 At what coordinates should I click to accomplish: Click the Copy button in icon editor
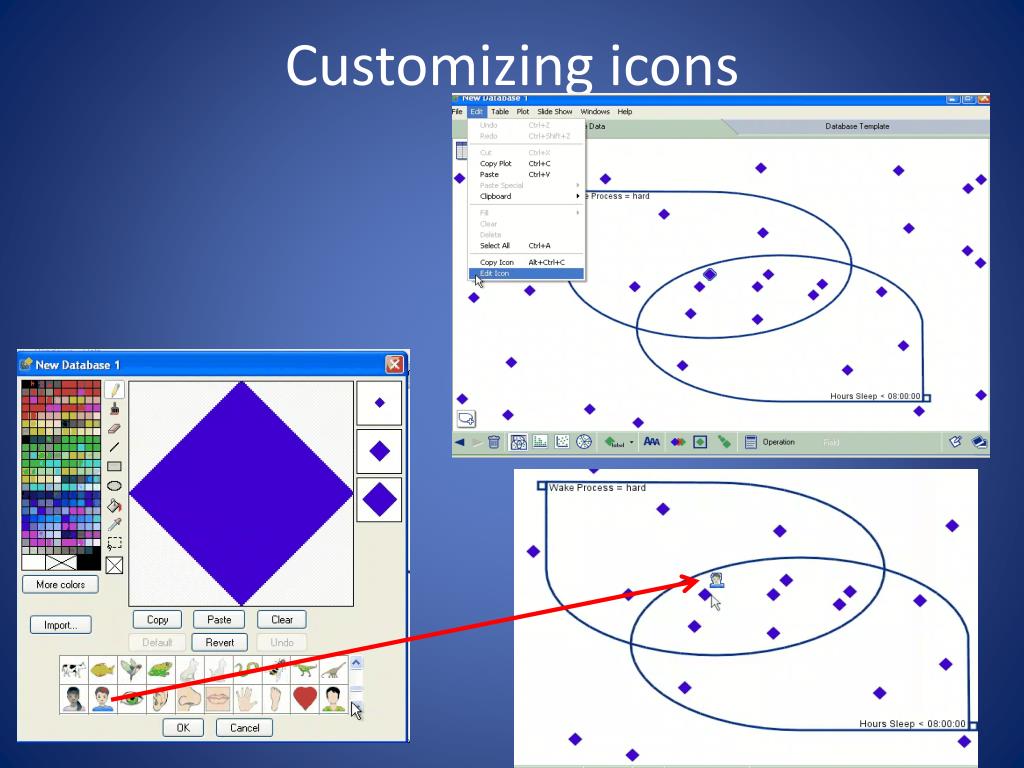(x=157, y=620)
